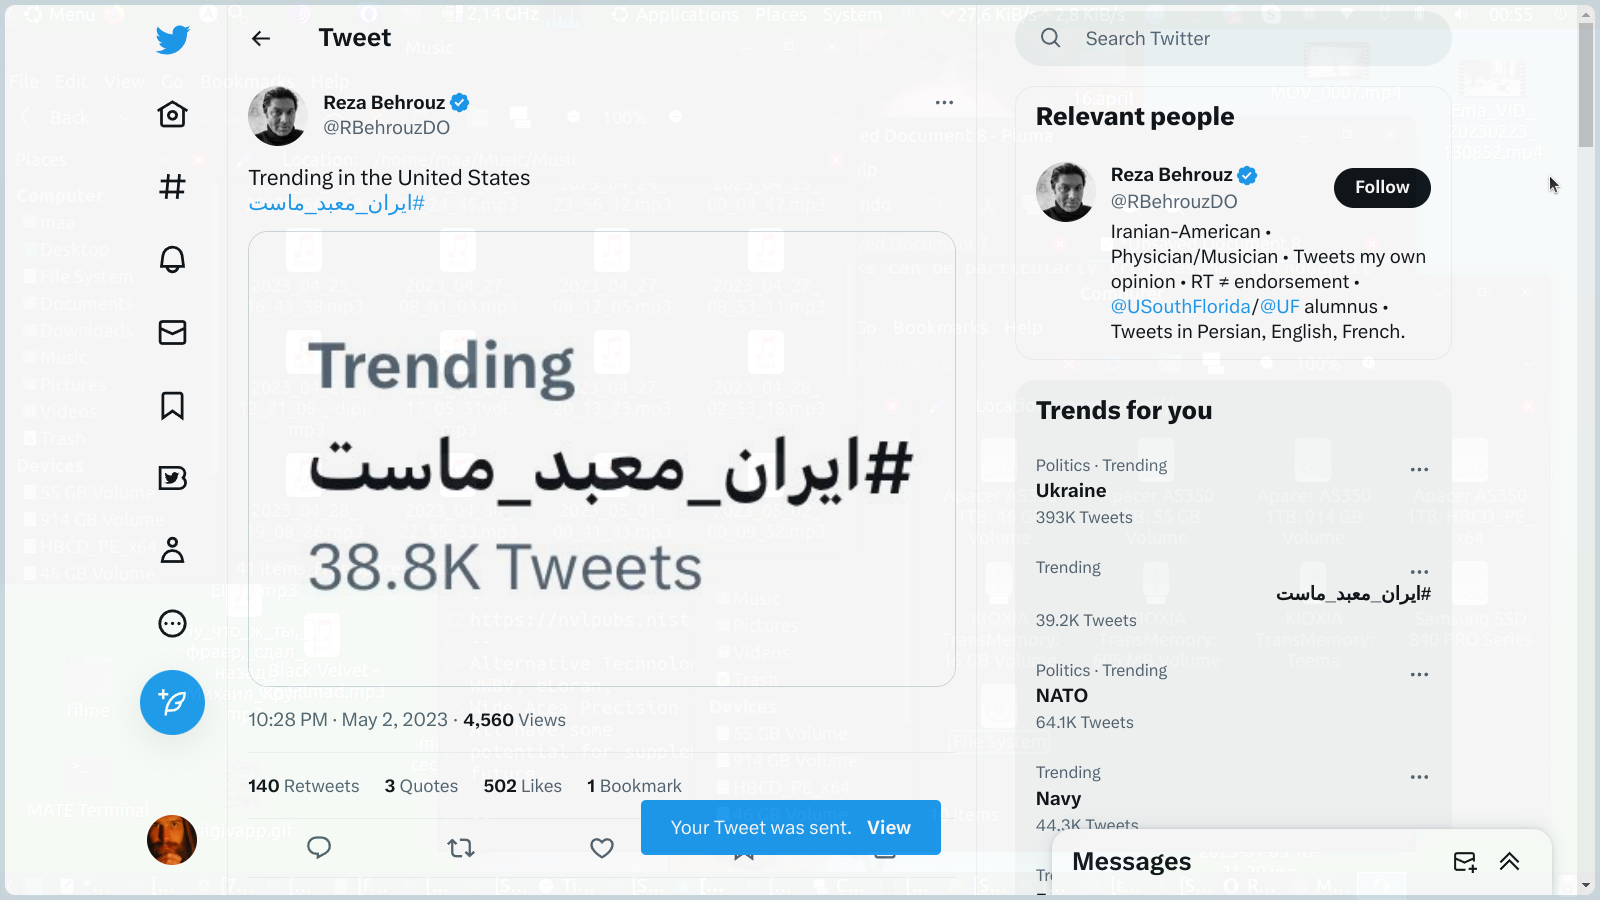Click the compose Tweet button
Viewport: 1600px width, 900px height.
(x=172, y=702)
